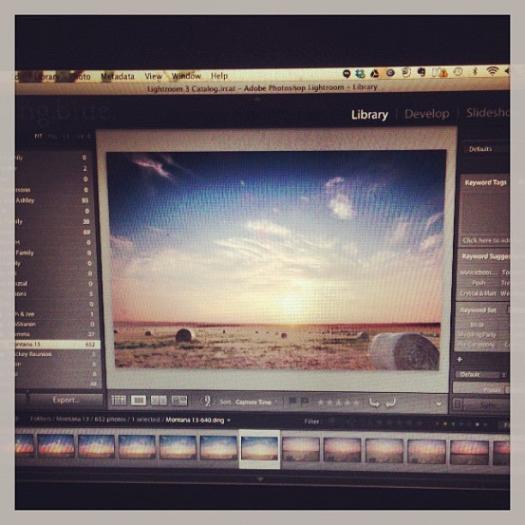Viewport: 525px width, 525px height.
Task: Click the Sync button in the right panel
Action: [x=488, y=405]
